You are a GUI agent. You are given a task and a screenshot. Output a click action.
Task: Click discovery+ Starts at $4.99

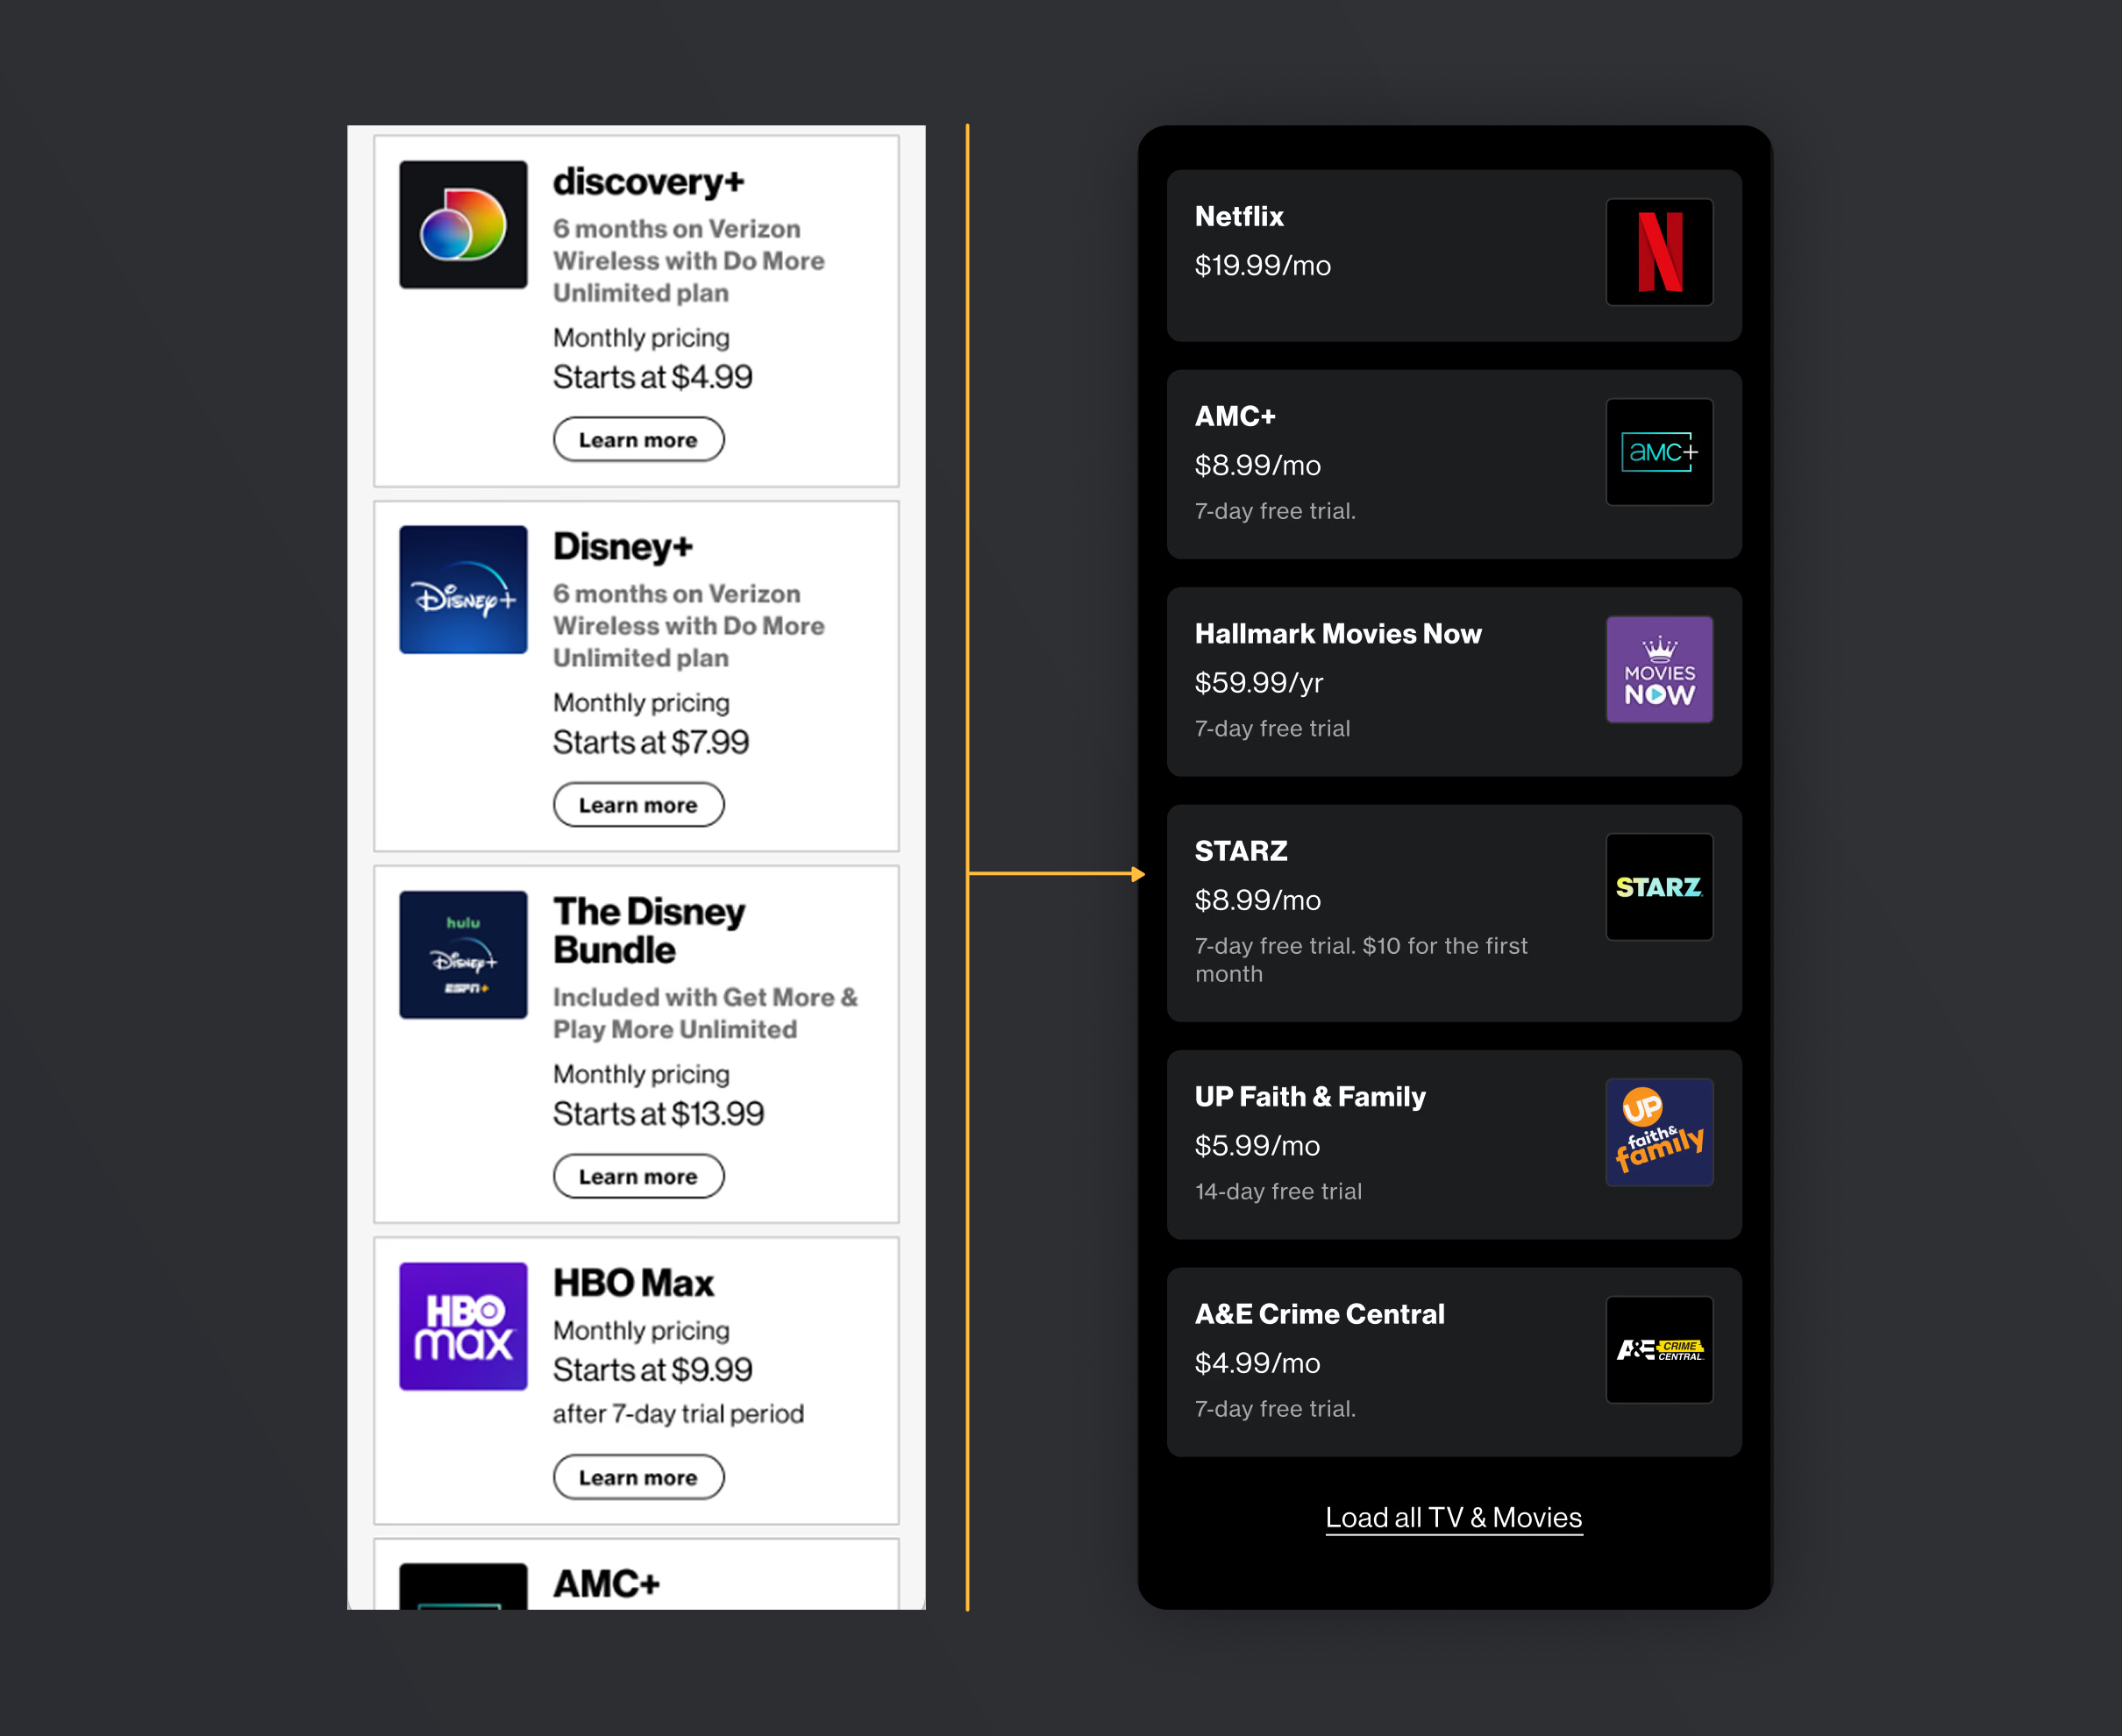click(653, 377)
